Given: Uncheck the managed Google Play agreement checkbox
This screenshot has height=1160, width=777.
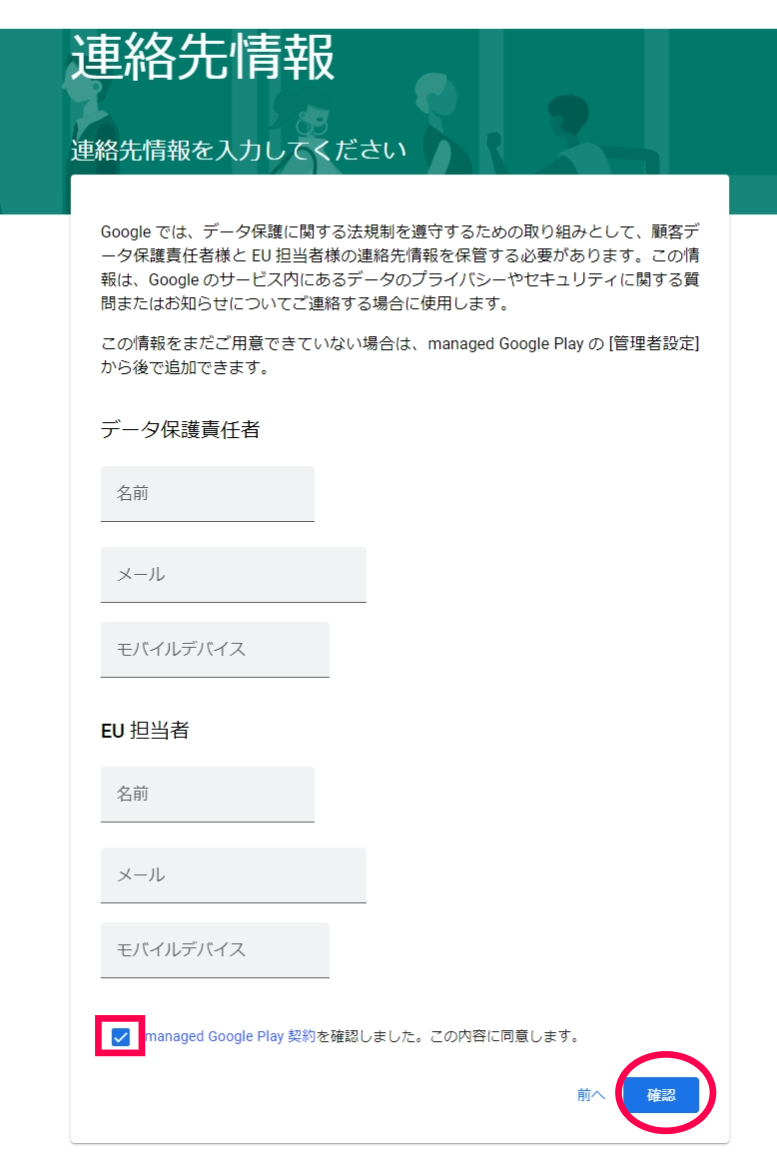Looking at the screenshot, I should [121, 1036].
